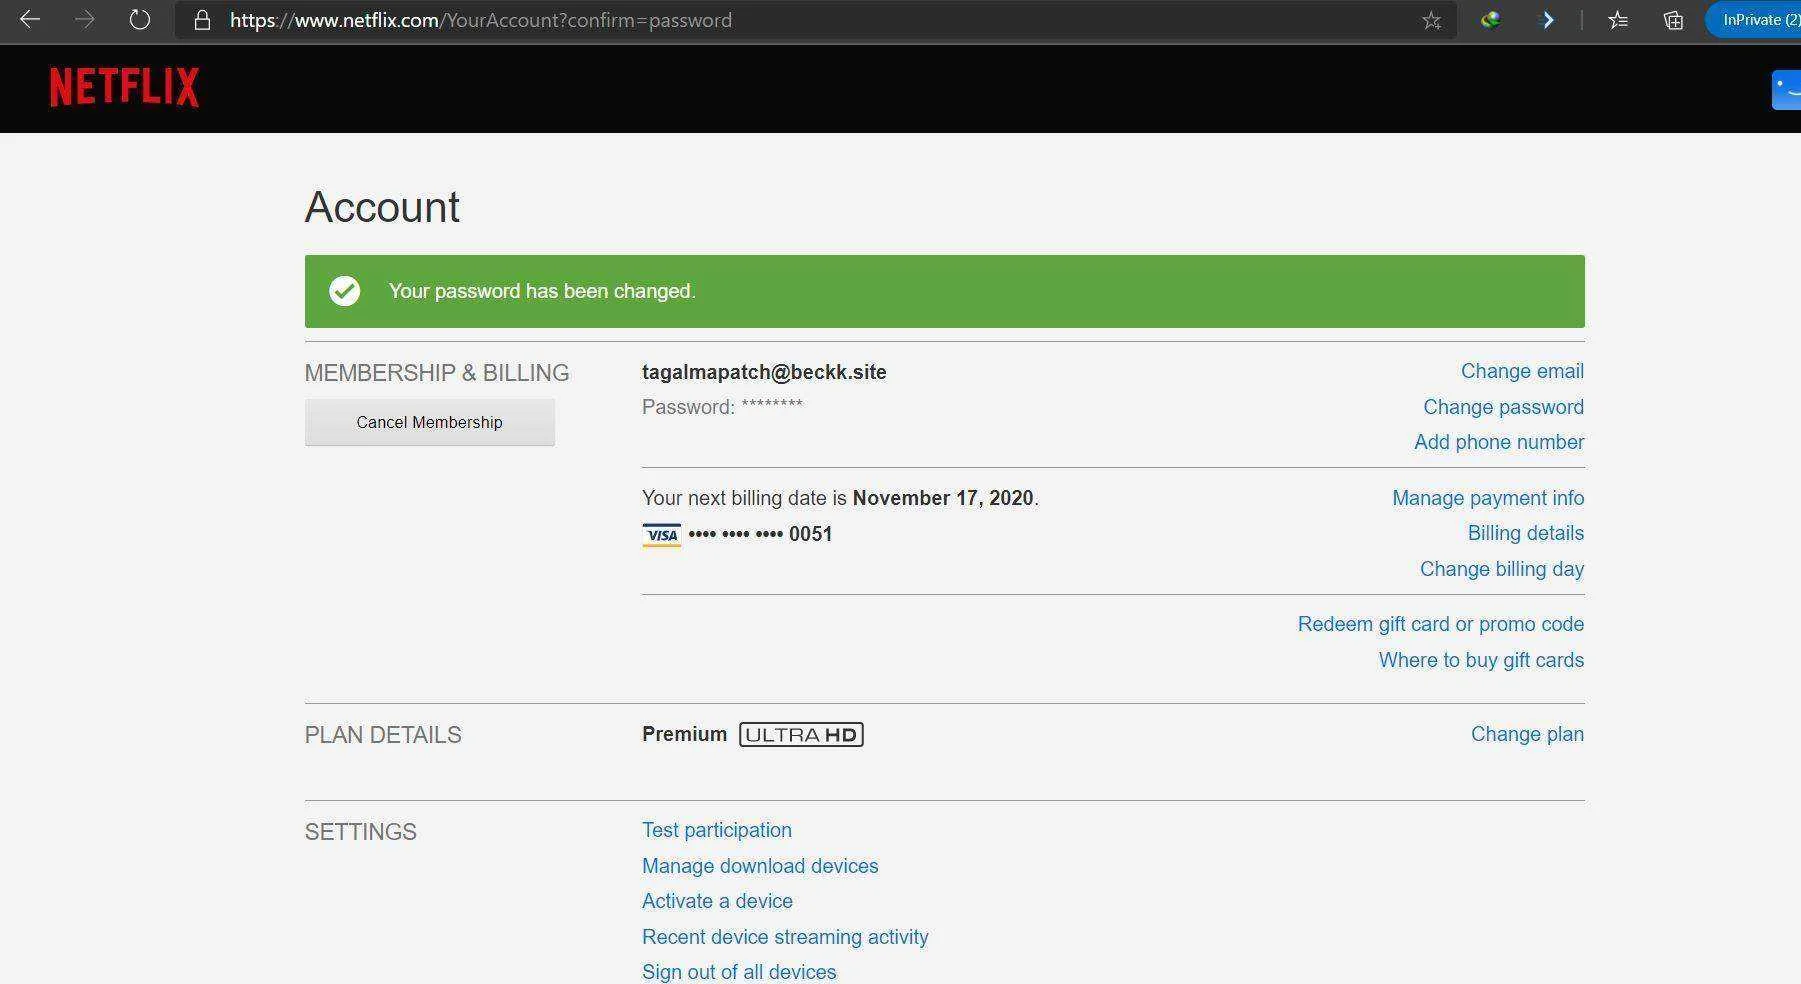Click the Ultra HD badge
This screenshot has height=984, width=1801.
(x=801, y=735)
